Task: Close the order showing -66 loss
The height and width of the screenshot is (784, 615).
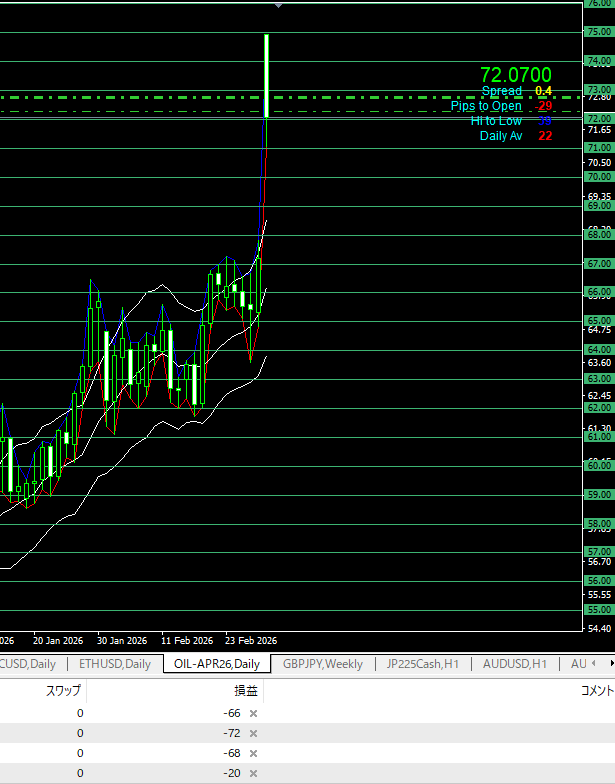Action: [x=253, y=713]
